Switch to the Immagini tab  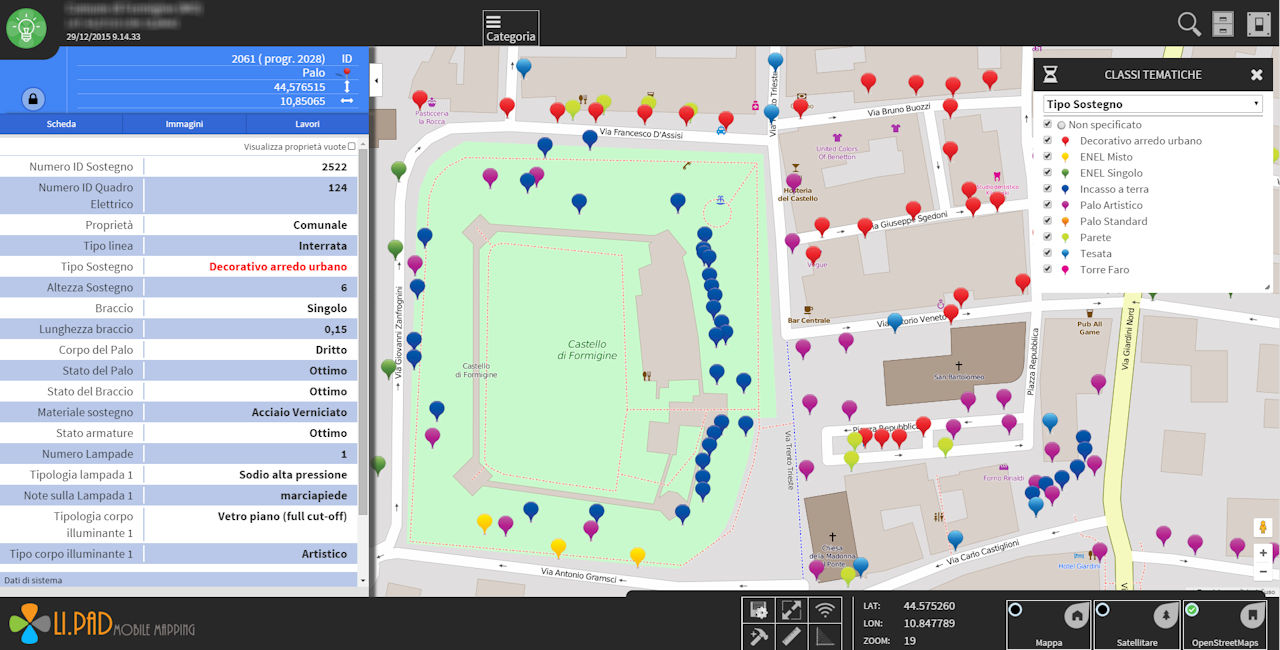coord(184,124)
